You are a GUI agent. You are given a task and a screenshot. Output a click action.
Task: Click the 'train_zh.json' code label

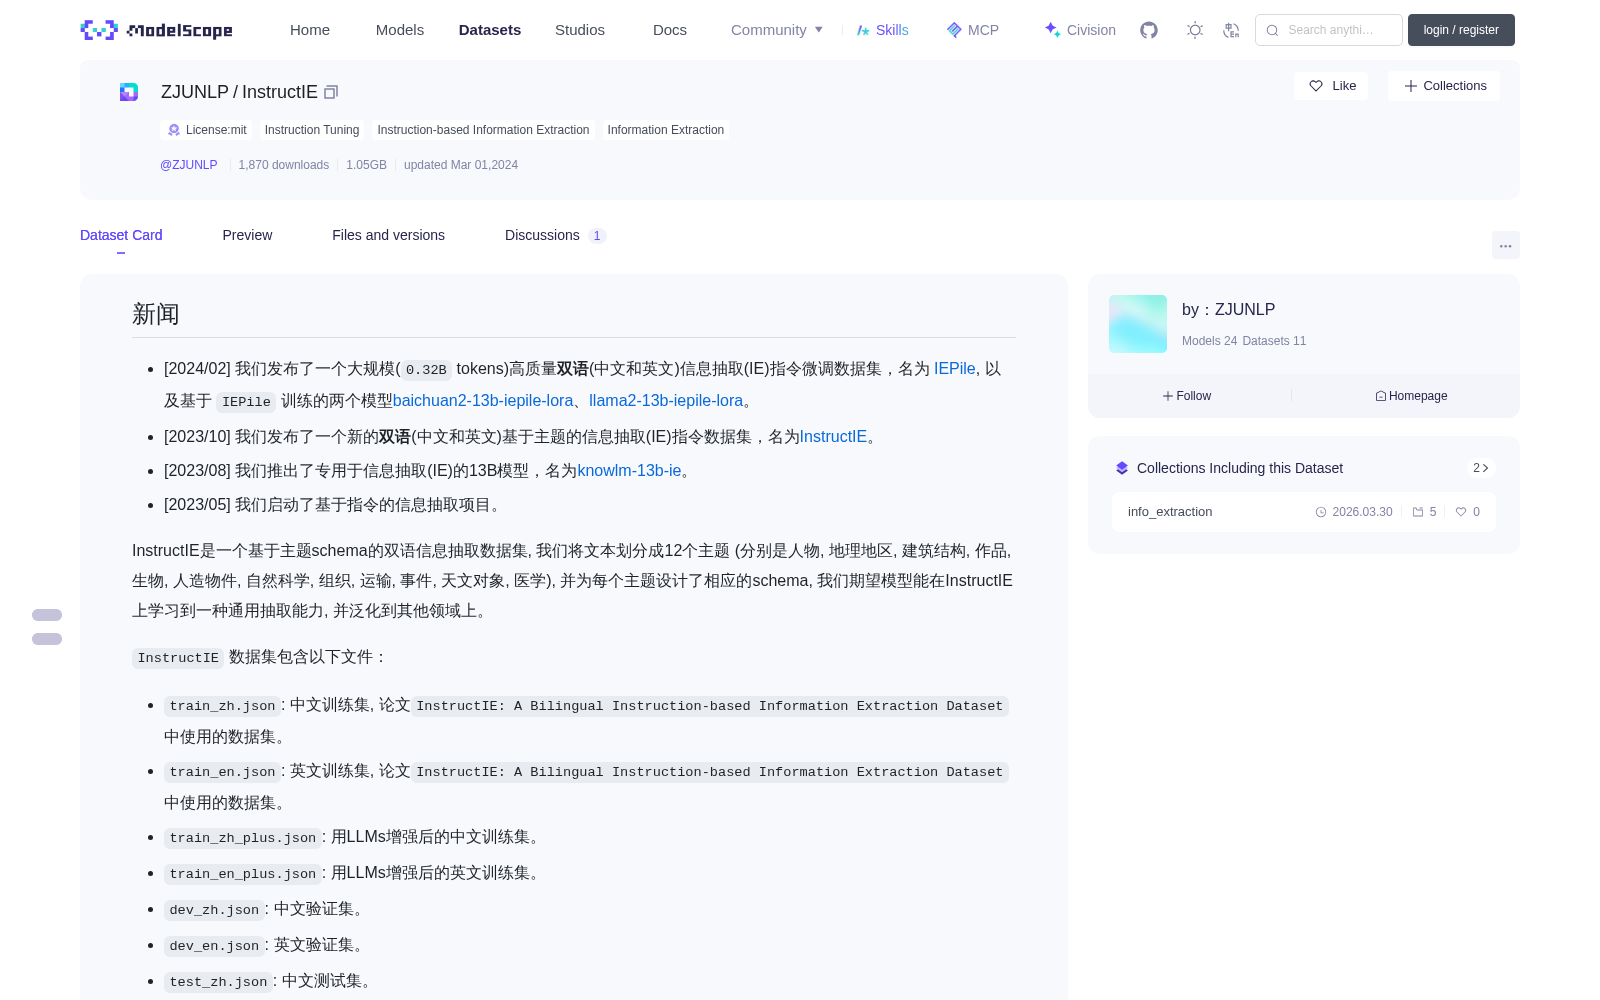222,706
